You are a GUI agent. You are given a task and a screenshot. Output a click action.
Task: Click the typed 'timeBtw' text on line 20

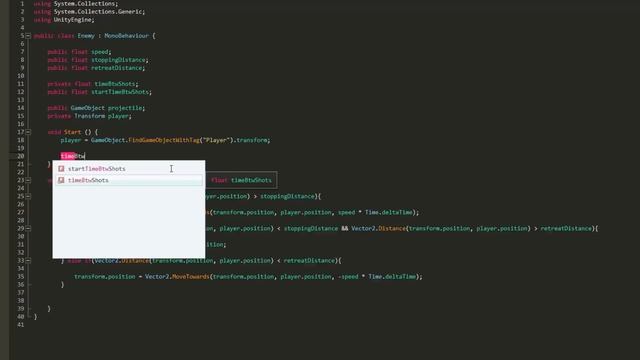coord(73,156)
